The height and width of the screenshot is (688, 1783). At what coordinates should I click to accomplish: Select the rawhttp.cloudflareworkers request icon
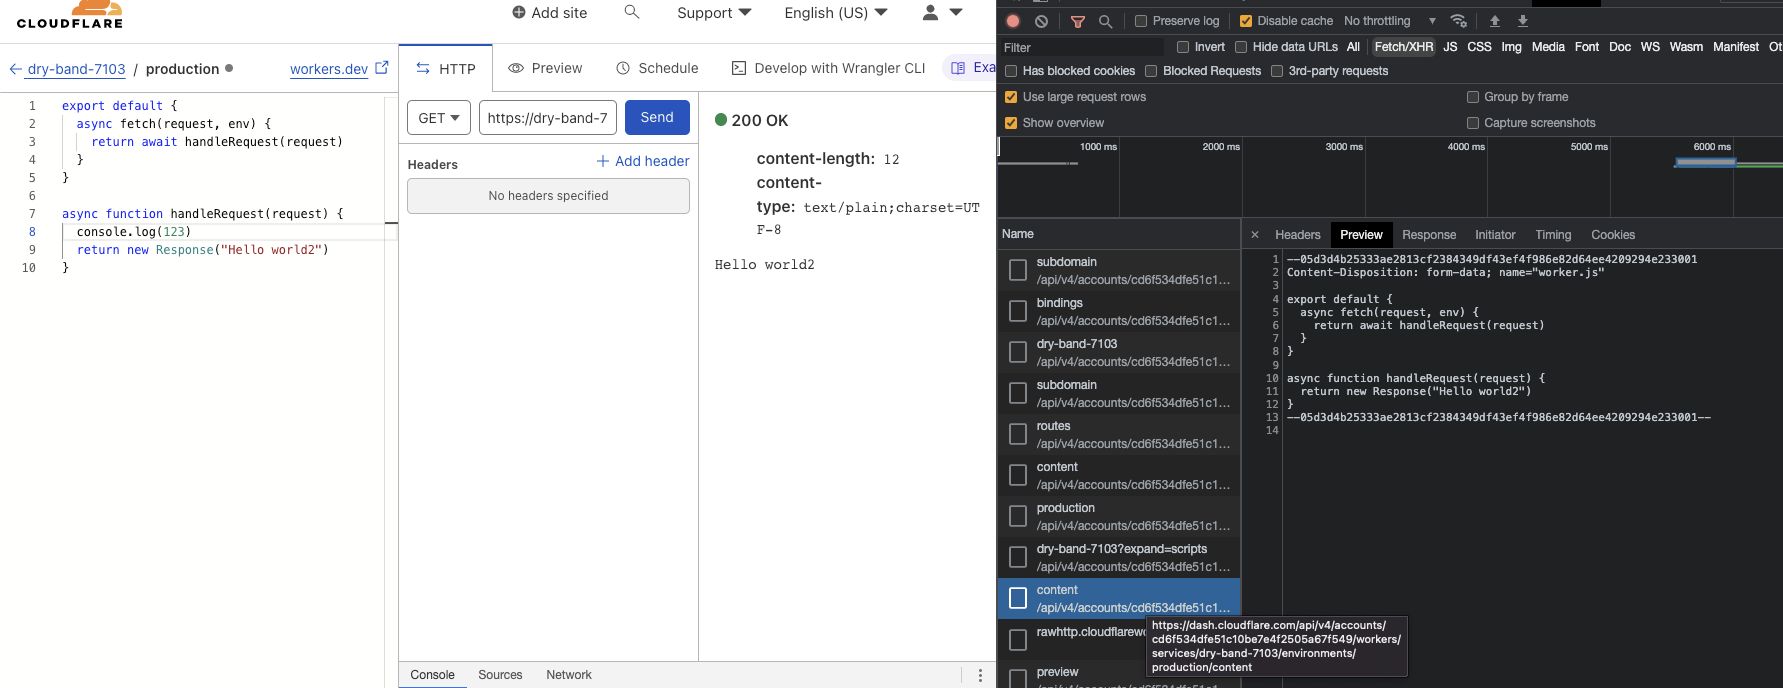point(1018,639)
